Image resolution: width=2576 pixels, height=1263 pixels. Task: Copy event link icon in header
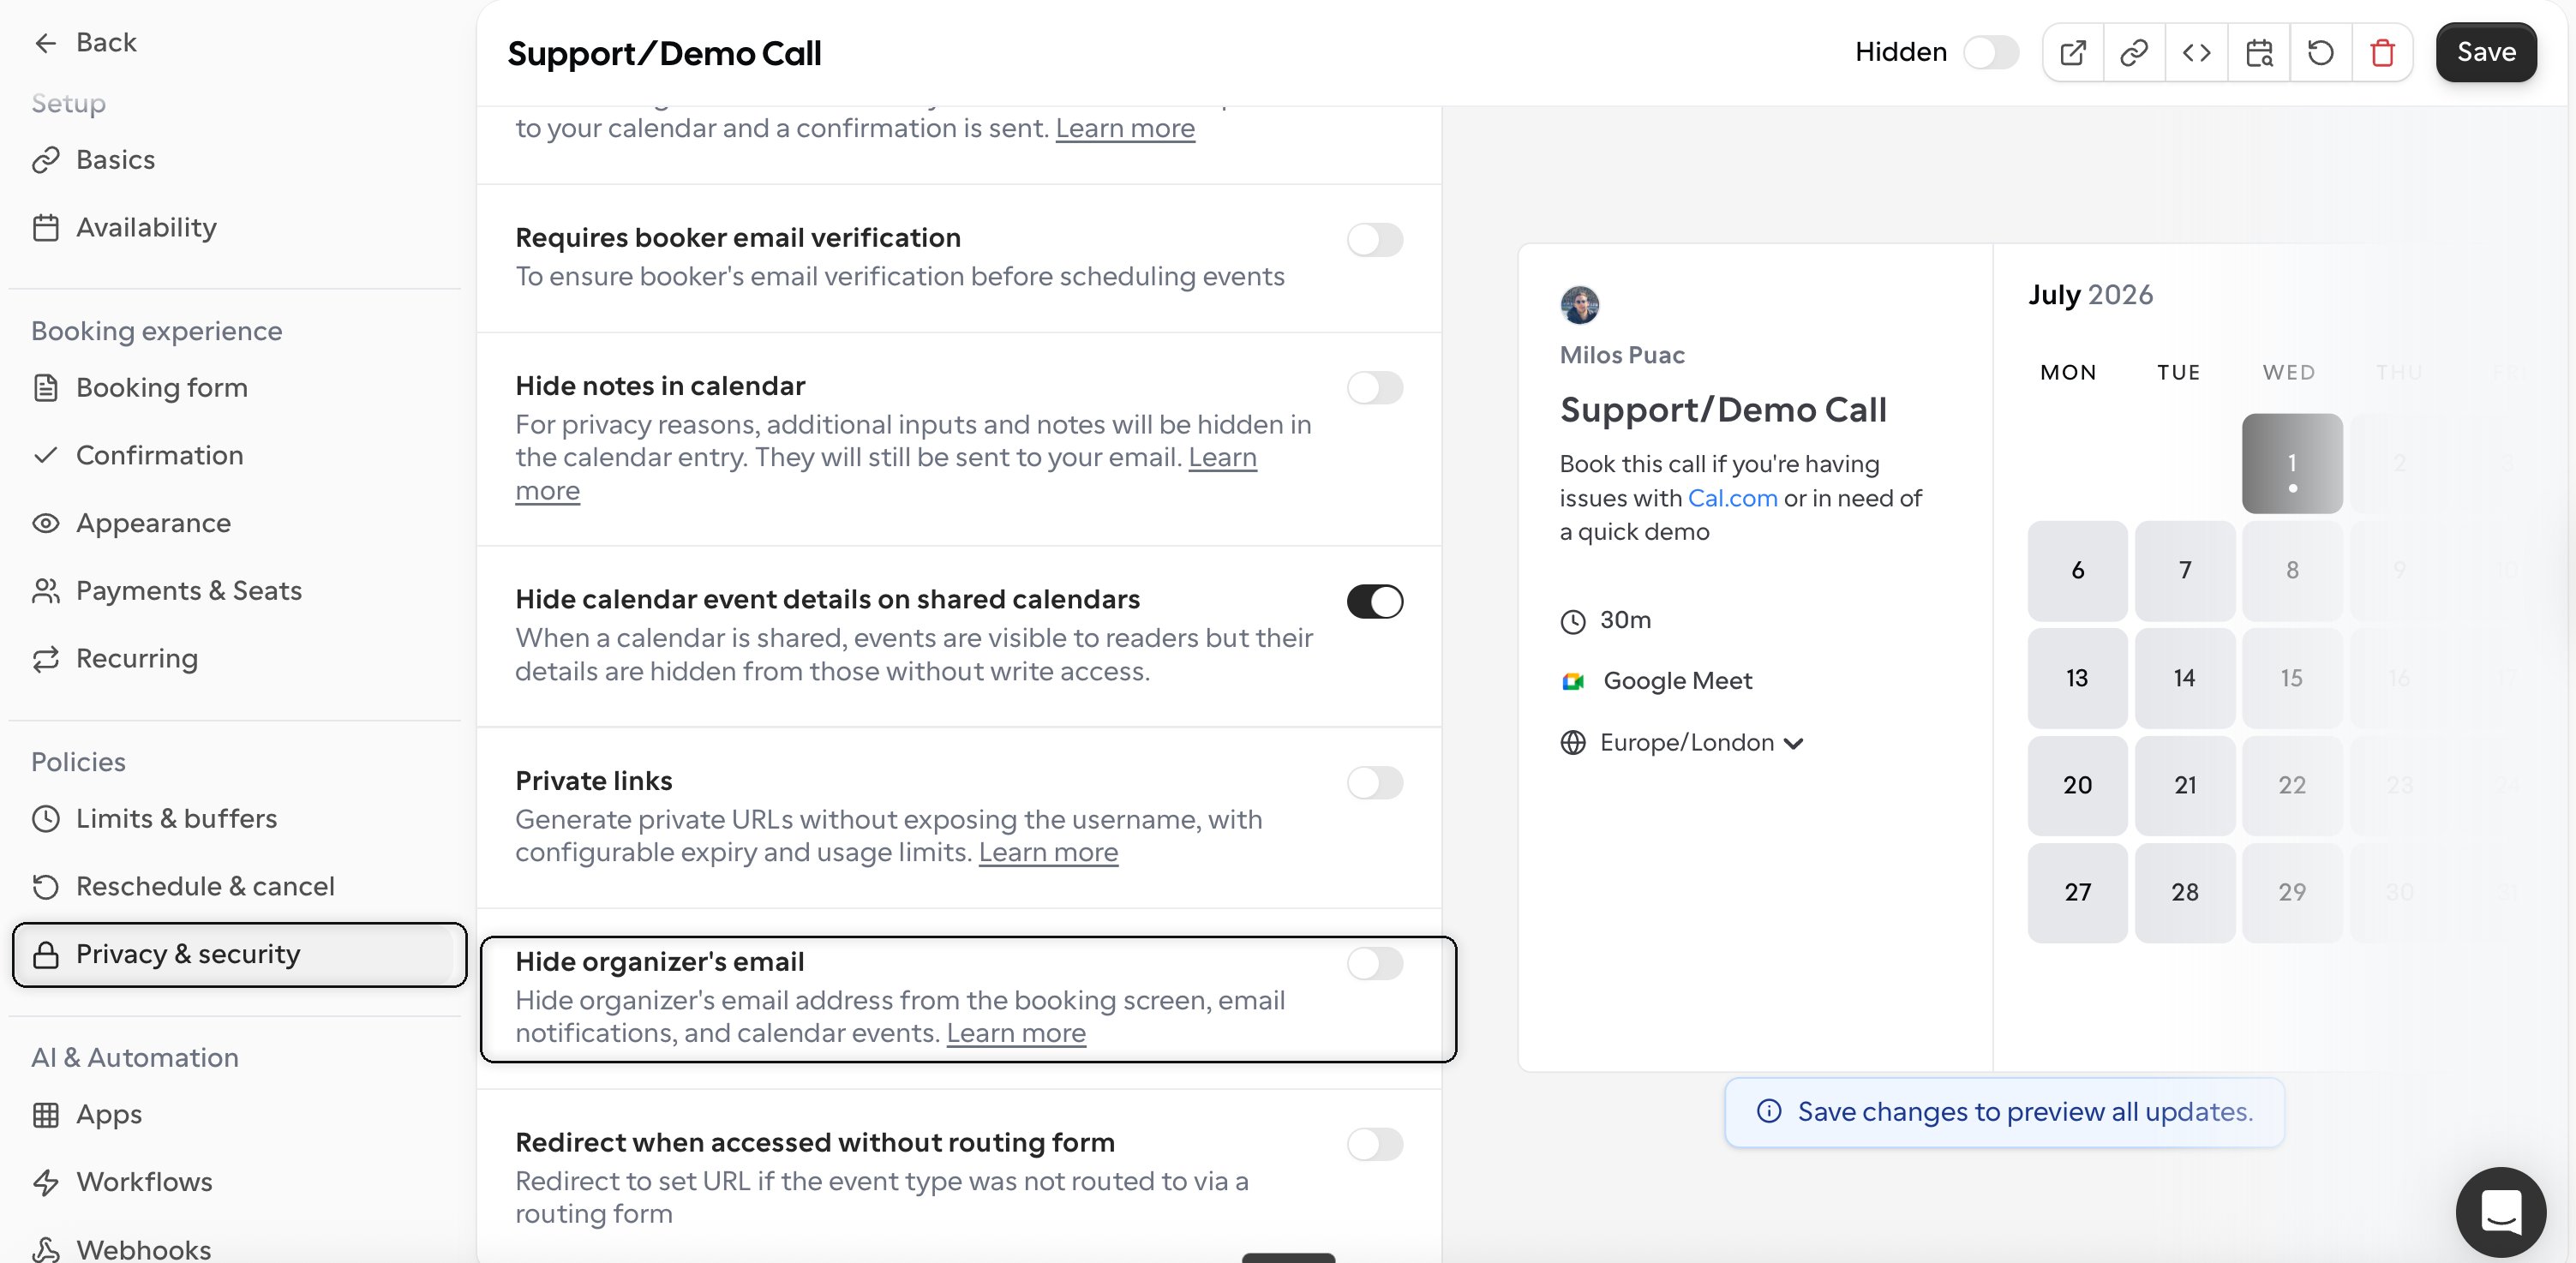(x=2134, y=52)
